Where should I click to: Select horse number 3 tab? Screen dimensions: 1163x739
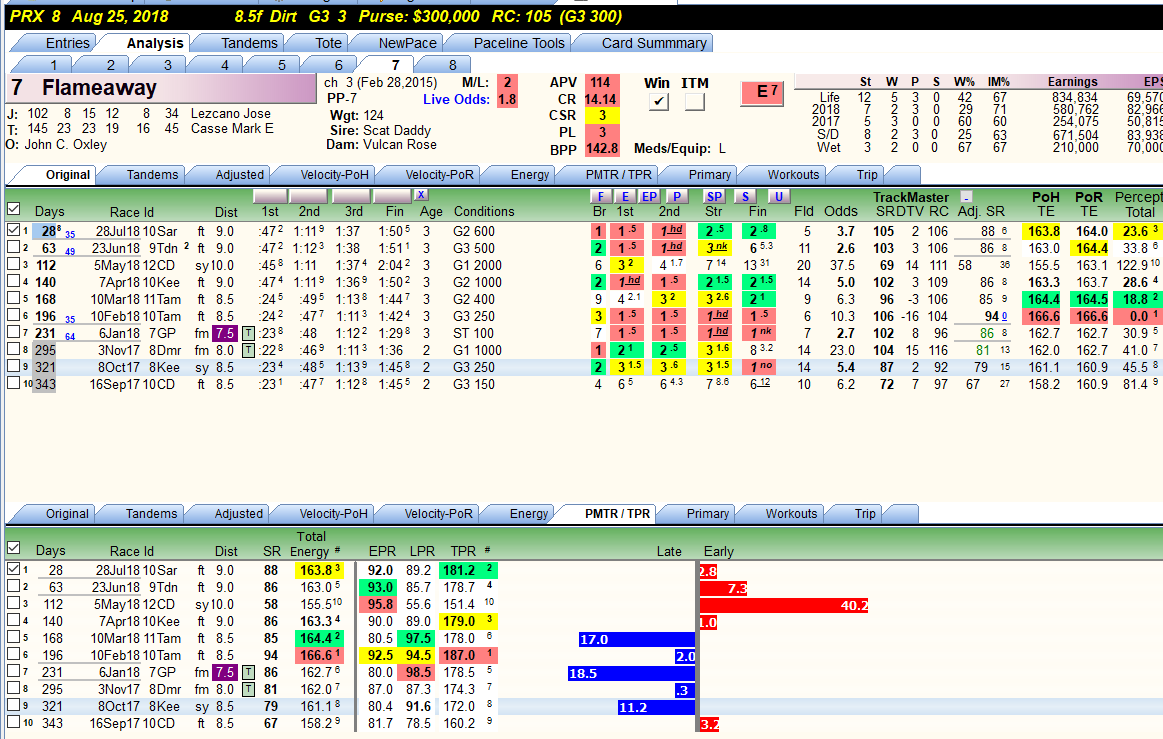[x=168, y=65]
